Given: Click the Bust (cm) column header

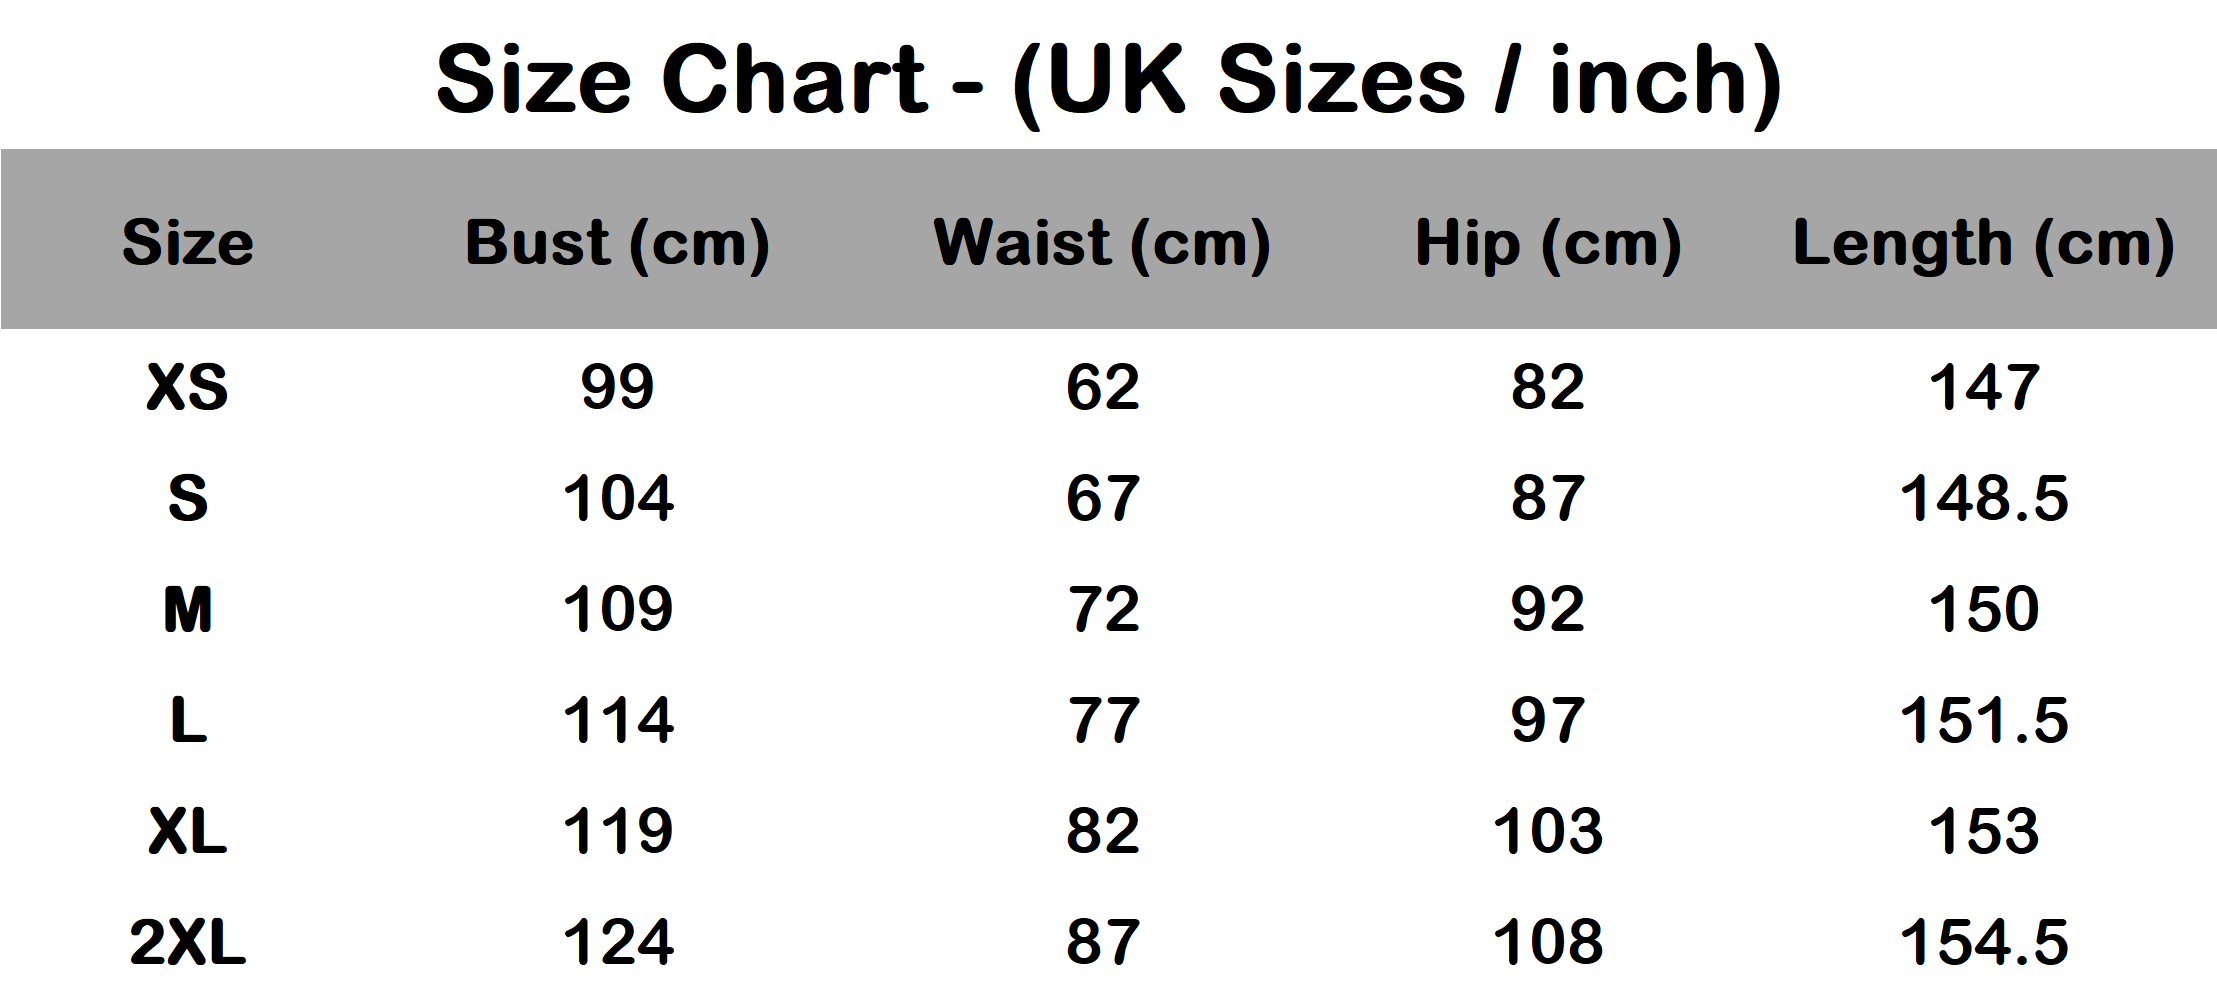Looking at the screenshot, I should [x=617, y=243].
